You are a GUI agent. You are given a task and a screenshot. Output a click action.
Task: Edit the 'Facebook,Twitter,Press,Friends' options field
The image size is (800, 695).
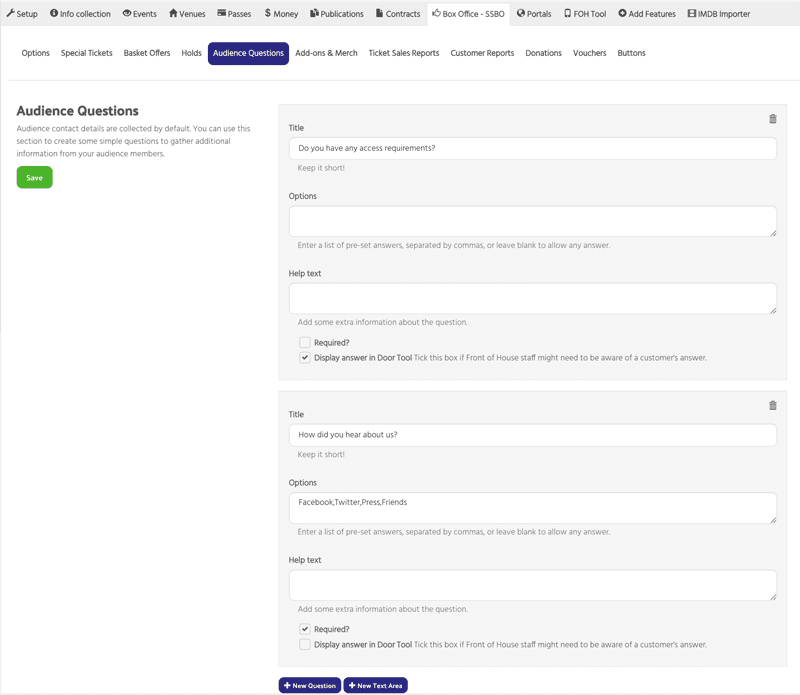tap(533, 508)
